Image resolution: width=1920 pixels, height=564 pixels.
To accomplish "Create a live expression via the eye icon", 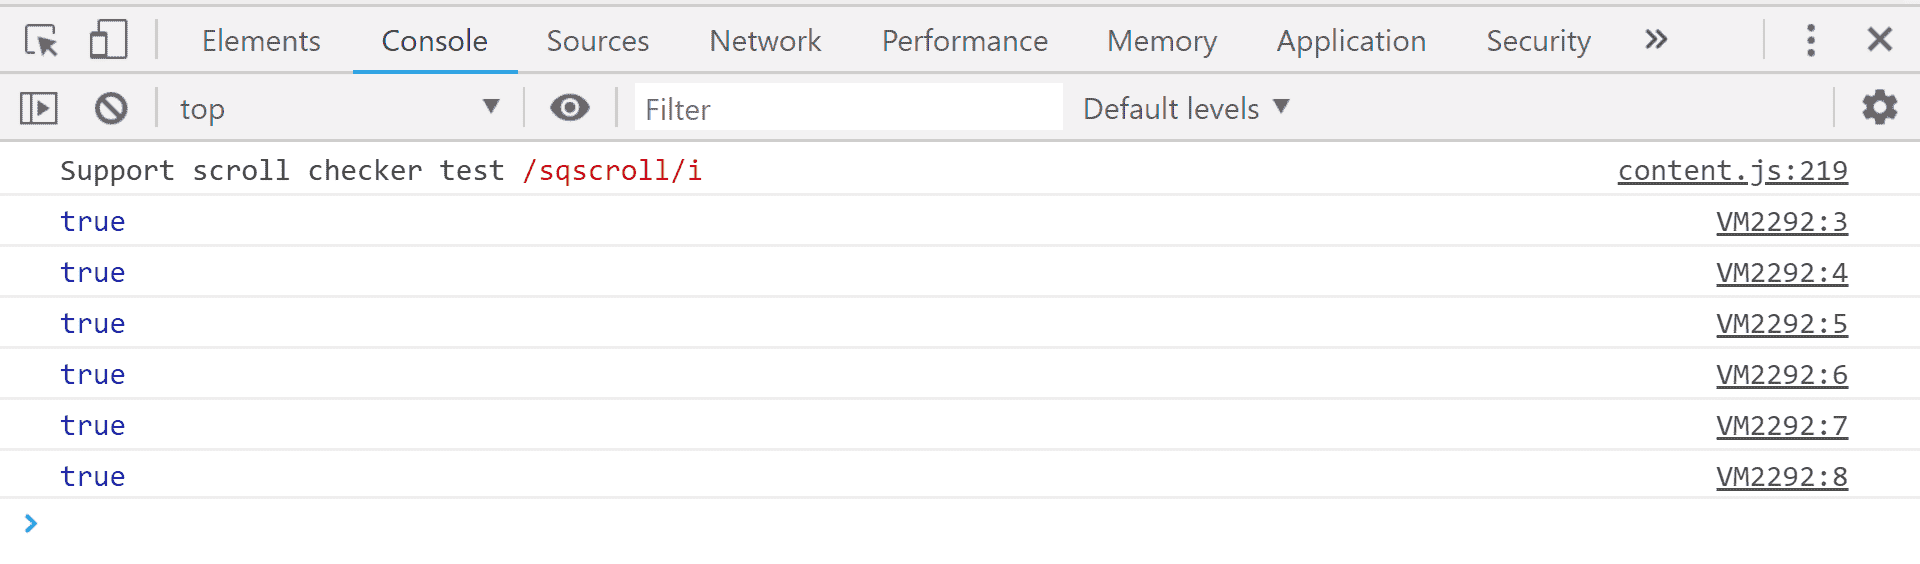I will coord(570,107).
